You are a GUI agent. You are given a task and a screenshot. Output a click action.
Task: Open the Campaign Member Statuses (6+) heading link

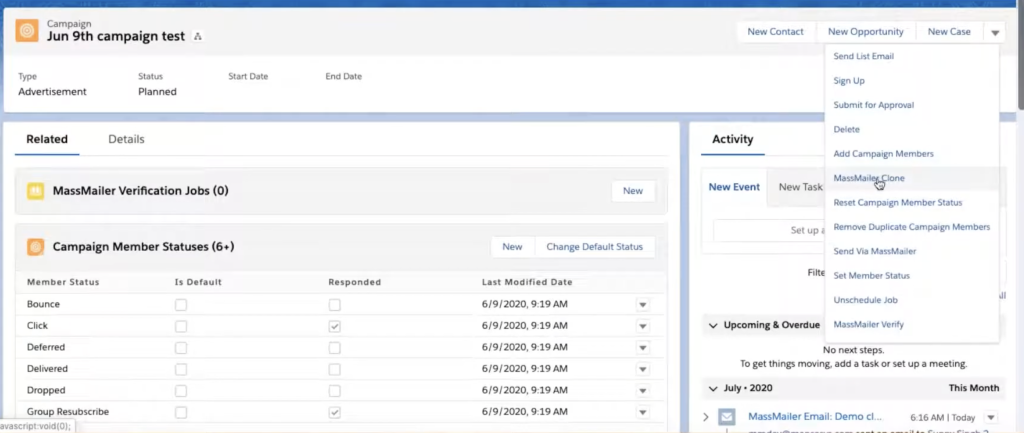(x=143, y=247)
